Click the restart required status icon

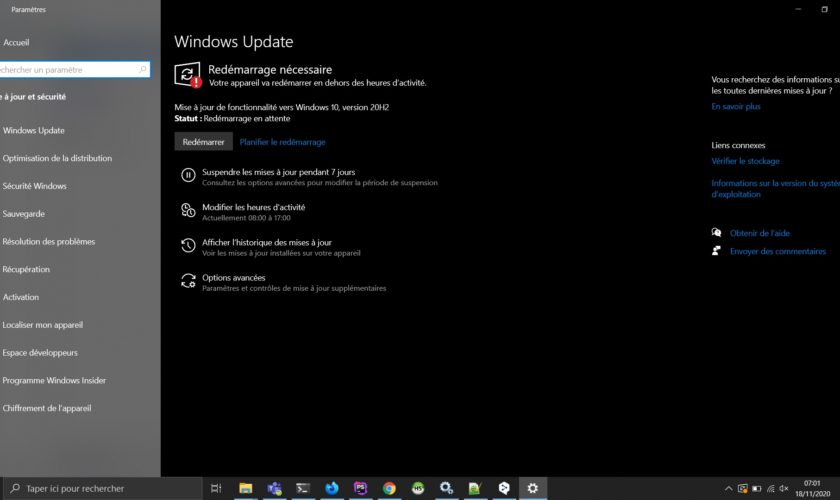point(187,75)
